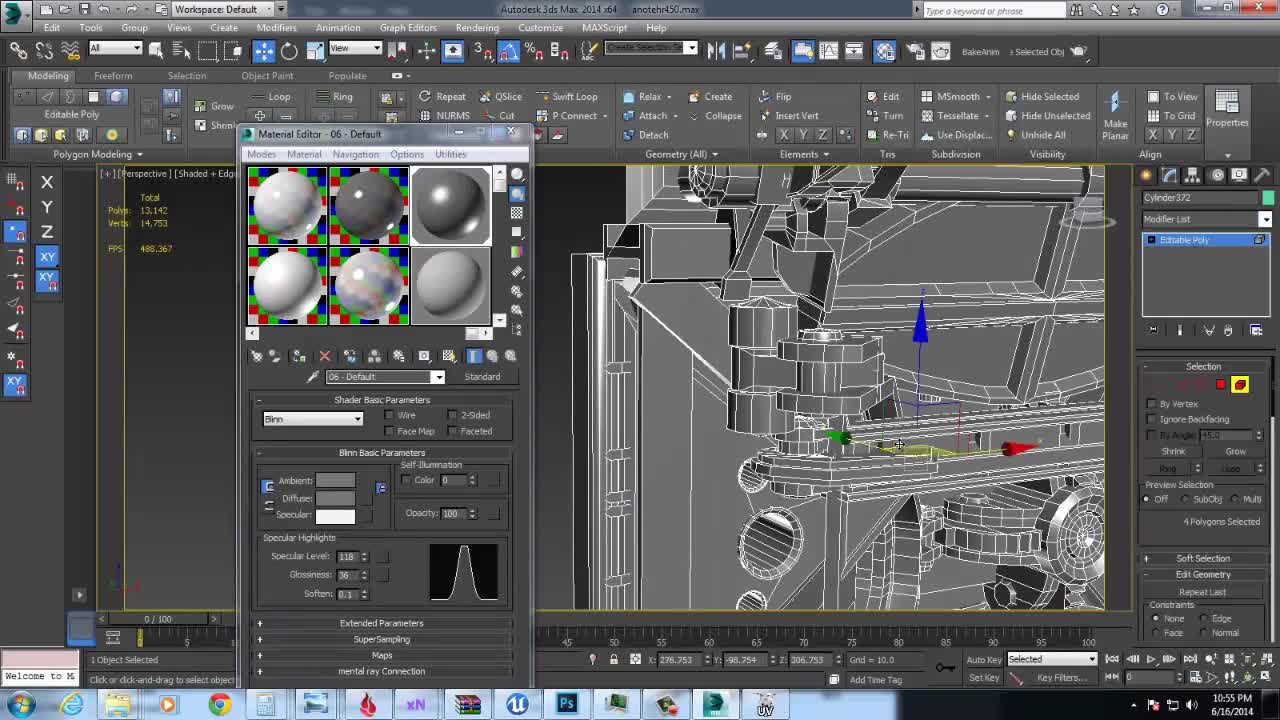Expand the Soft Selection rollout
Image resolution: width=1280 pixels, height=720 pixels.
point(1203,558)
